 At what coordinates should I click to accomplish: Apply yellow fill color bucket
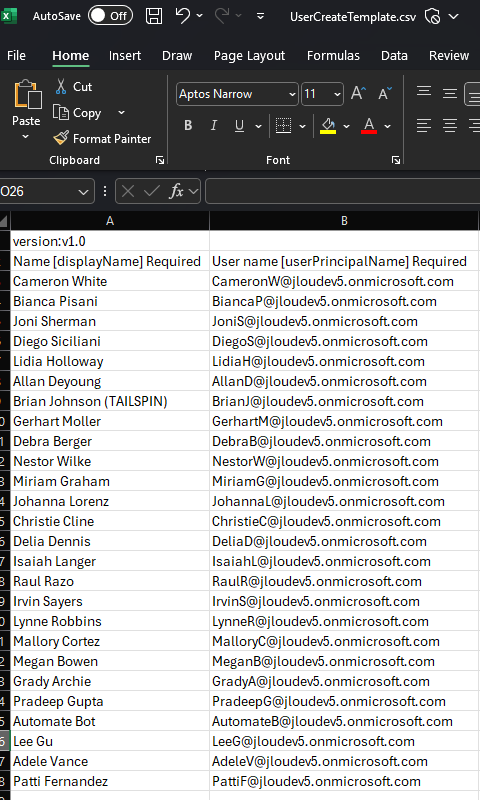328,126
